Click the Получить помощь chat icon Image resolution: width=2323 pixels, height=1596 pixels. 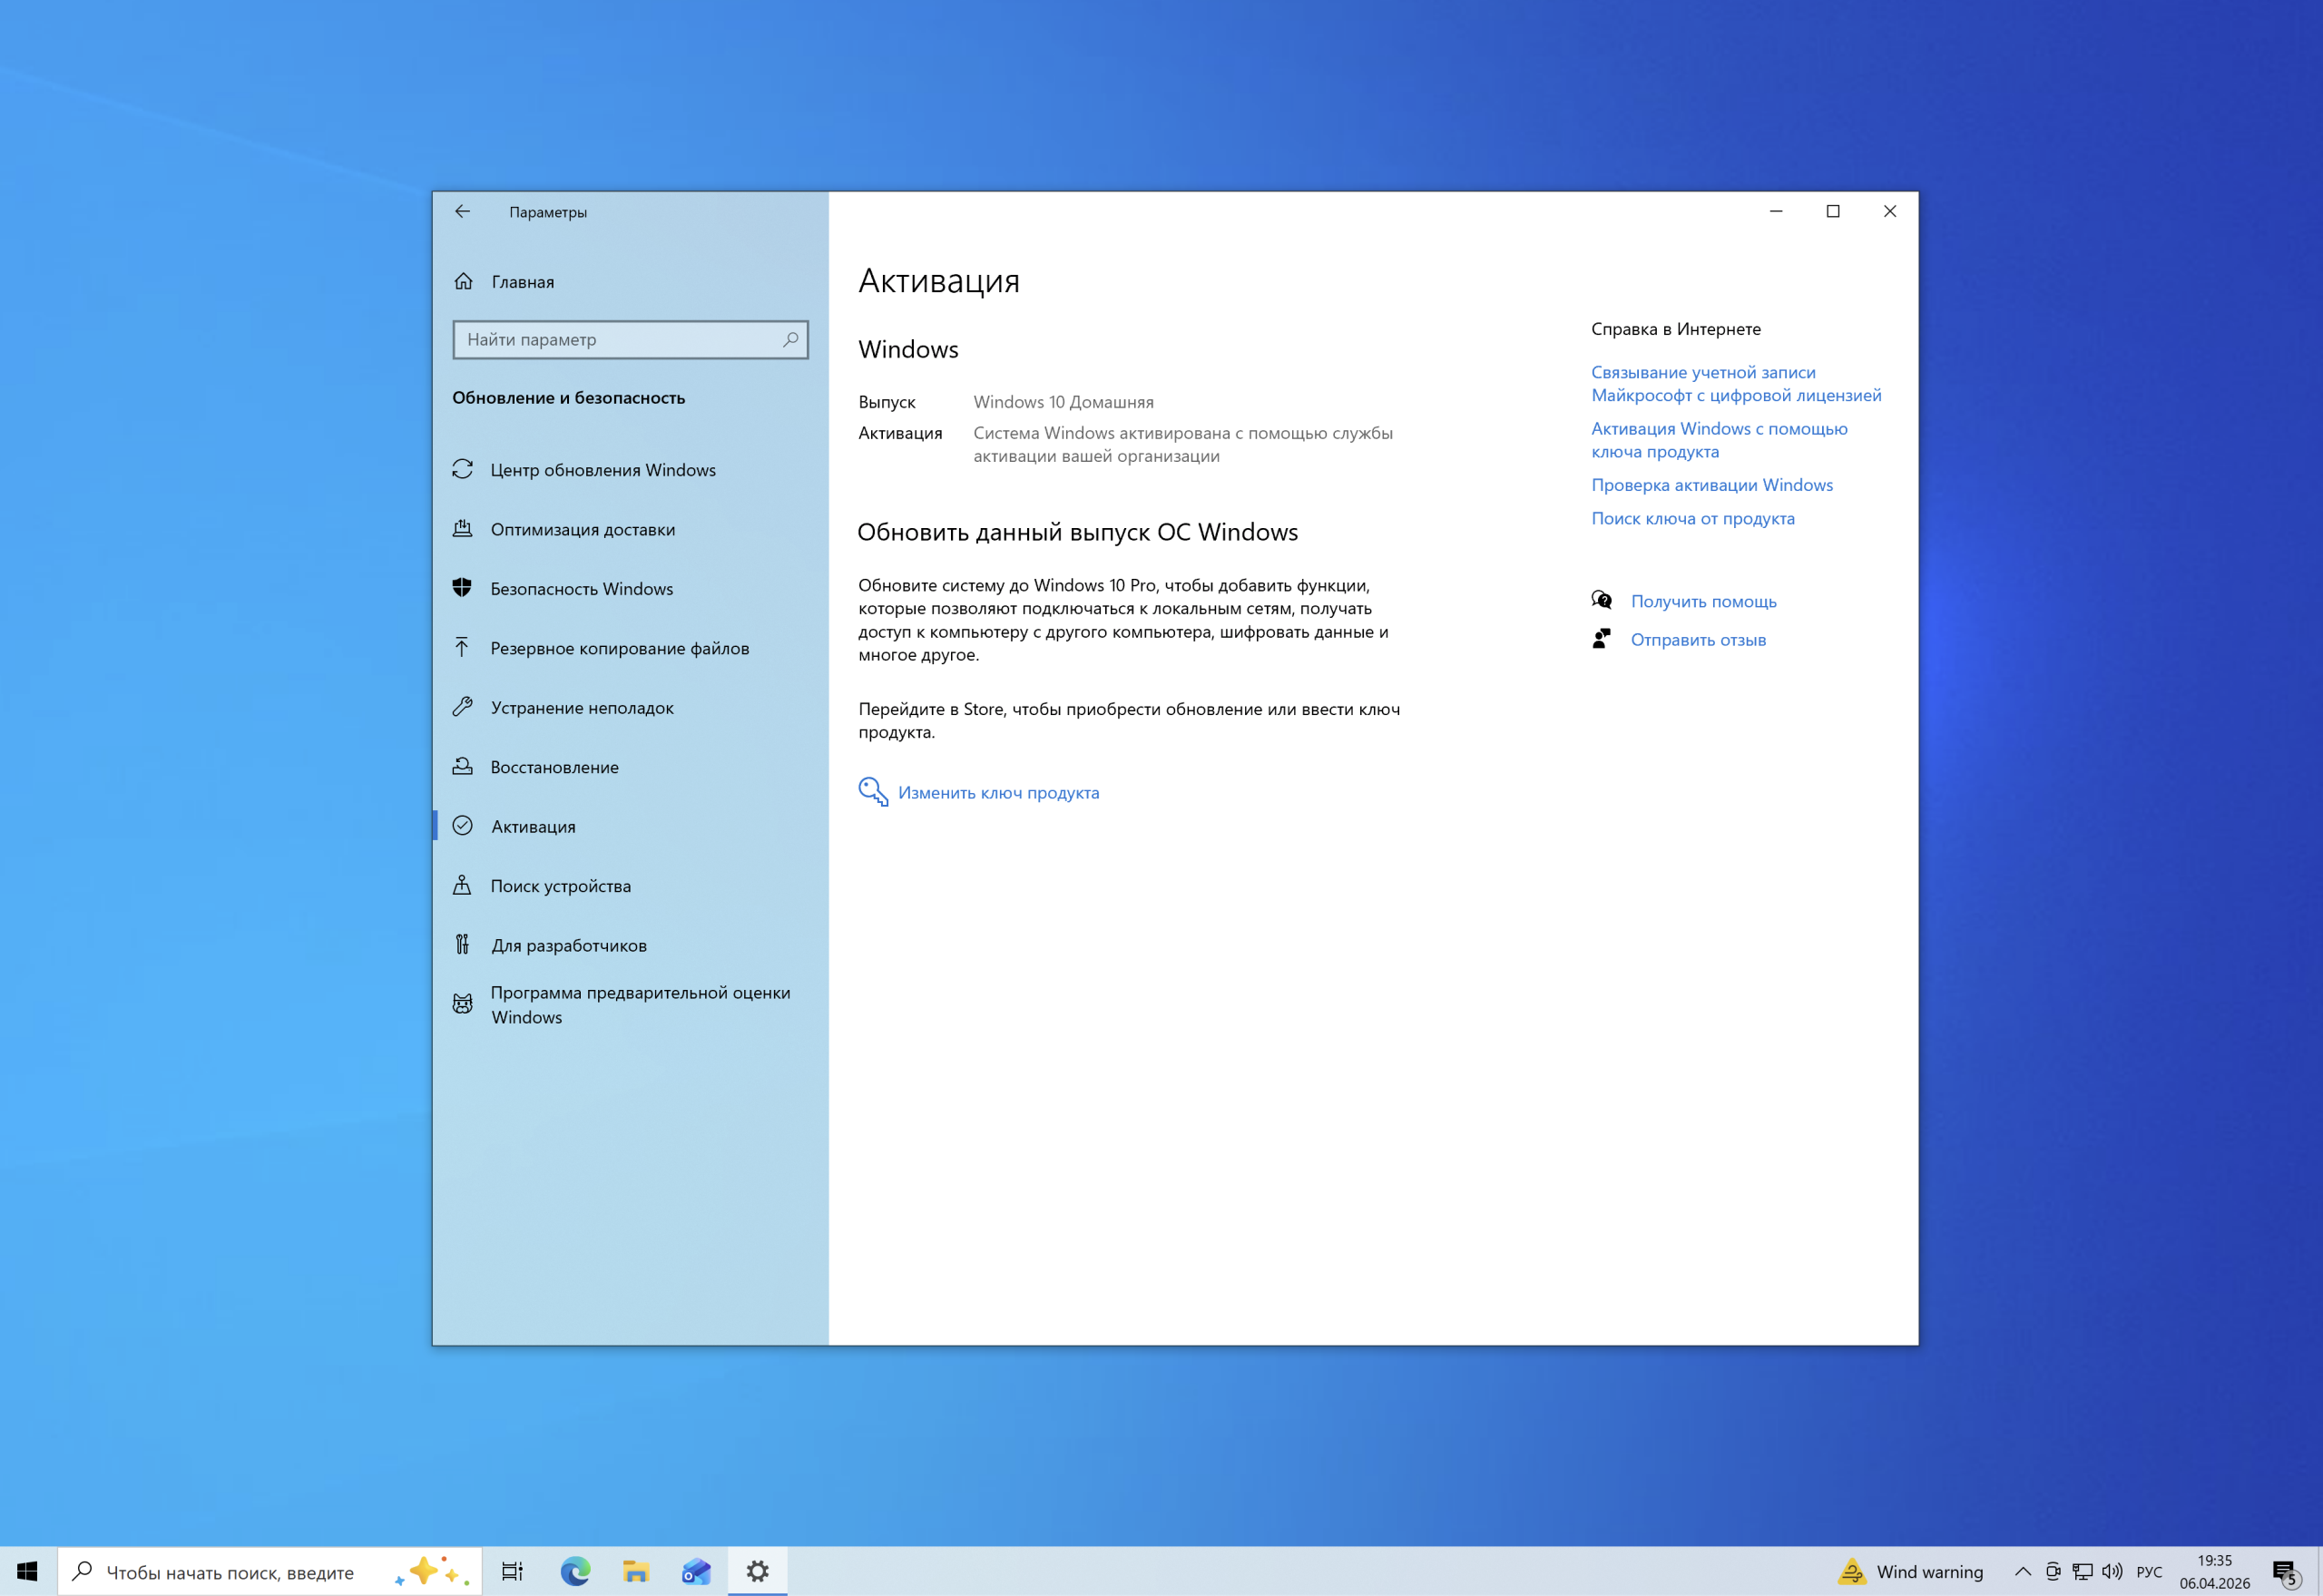point(1601,600)
